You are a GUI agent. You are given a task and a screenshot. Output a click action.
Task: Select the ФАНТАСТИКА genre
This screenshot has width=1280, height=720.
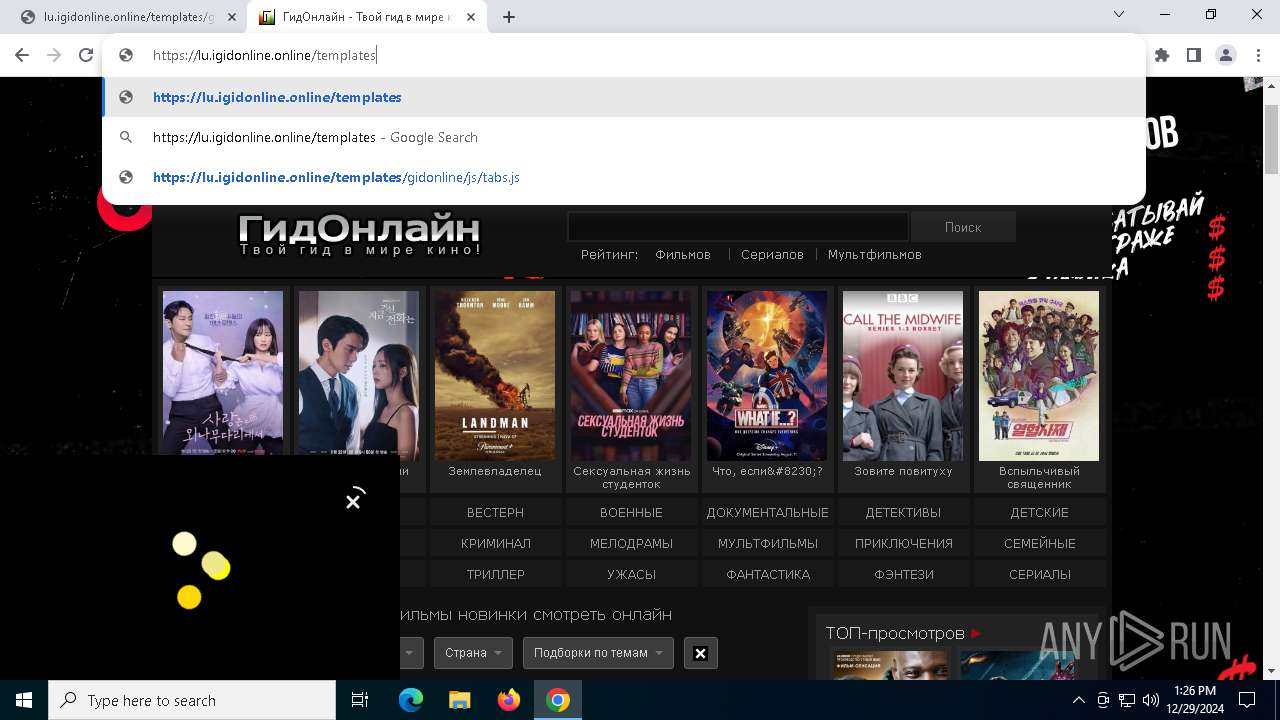coord(767,574)
